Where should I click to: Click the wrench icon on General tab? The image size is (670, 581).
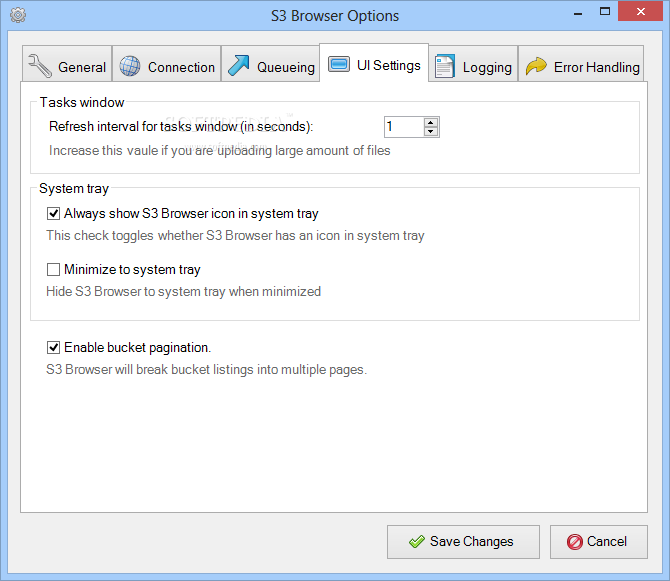coord(39,66)
